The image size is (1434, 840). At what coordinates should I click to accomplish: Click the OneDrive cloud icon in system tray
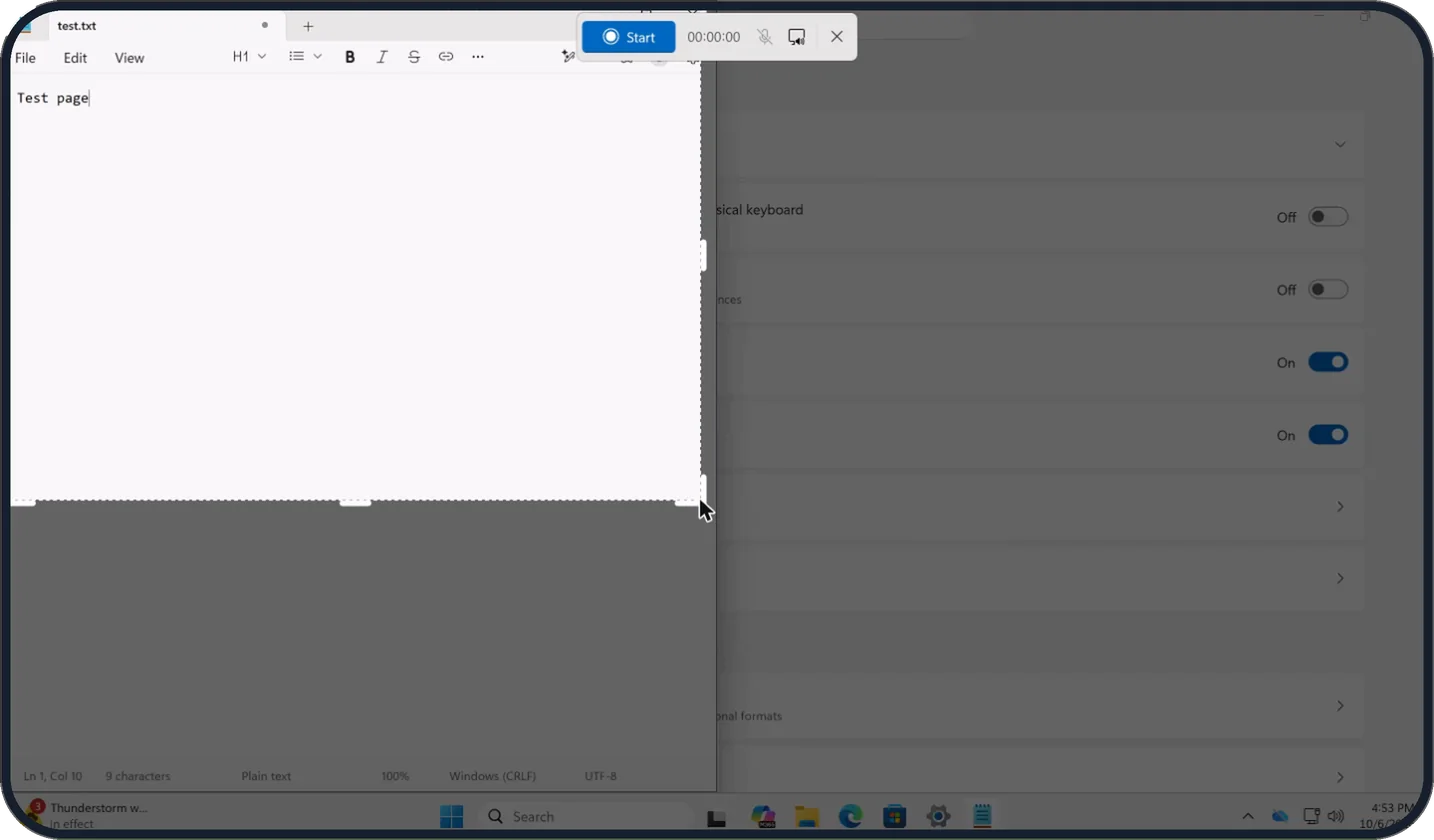pyautogui.click(x=1280, y=816)
